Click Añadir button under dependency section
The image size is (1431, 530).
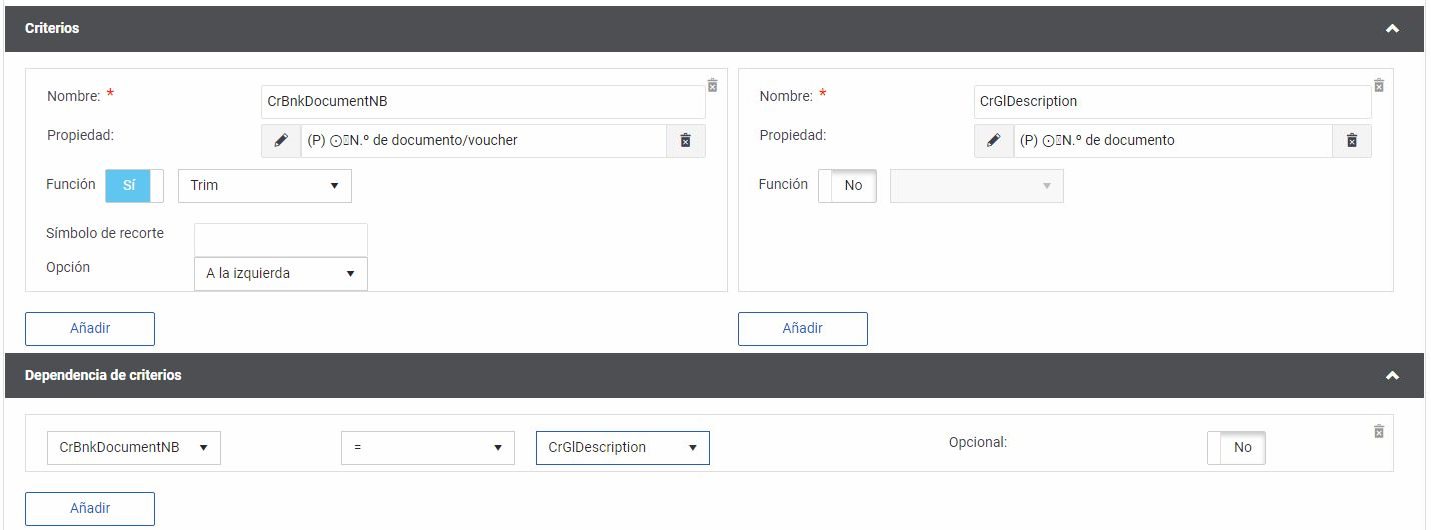click(x=90, y=509)
